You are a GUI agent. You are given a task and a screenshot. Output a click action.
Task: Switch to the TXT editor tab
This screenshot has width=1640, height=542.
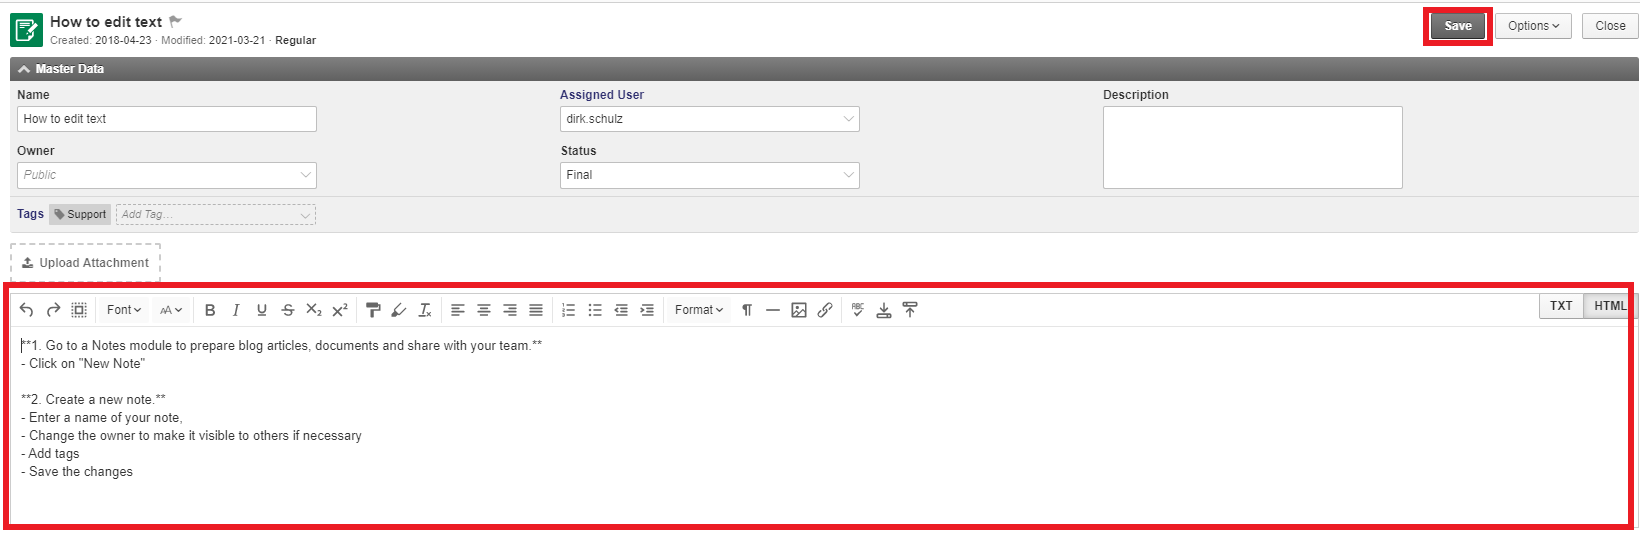tap(1561, 306)
